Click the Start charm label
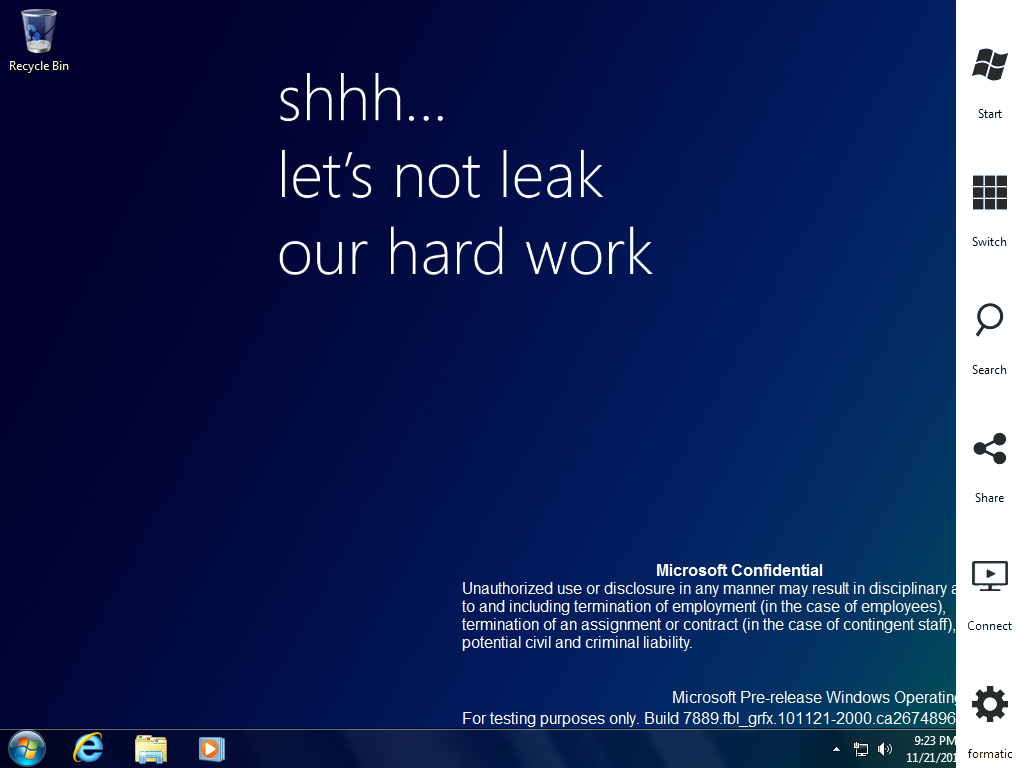 pyautogui.click(x=989, y=114)
